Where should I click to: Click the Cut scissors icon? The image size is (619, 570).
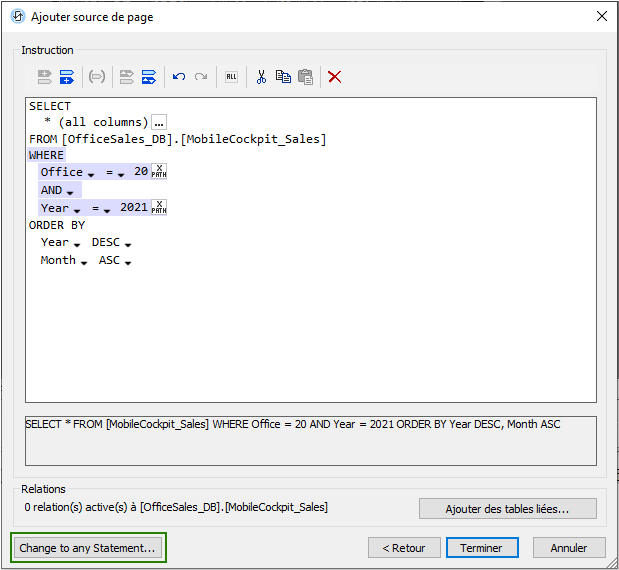[x=261, y=77]
